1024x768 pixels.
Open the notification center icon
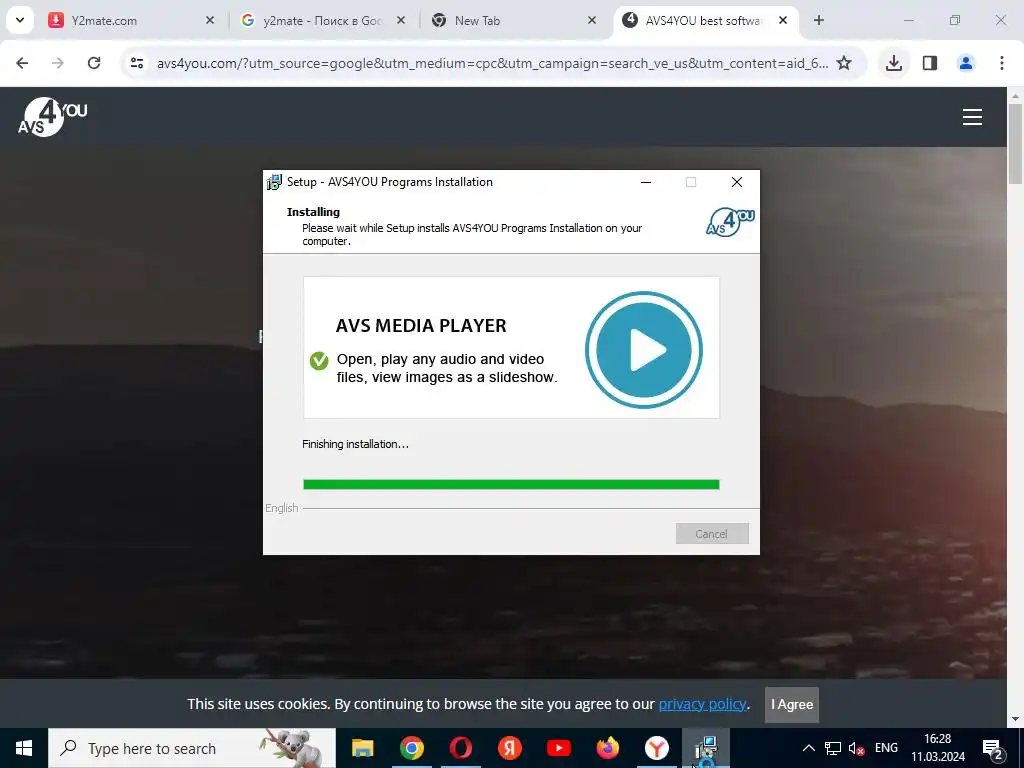[x=993, y=748]
